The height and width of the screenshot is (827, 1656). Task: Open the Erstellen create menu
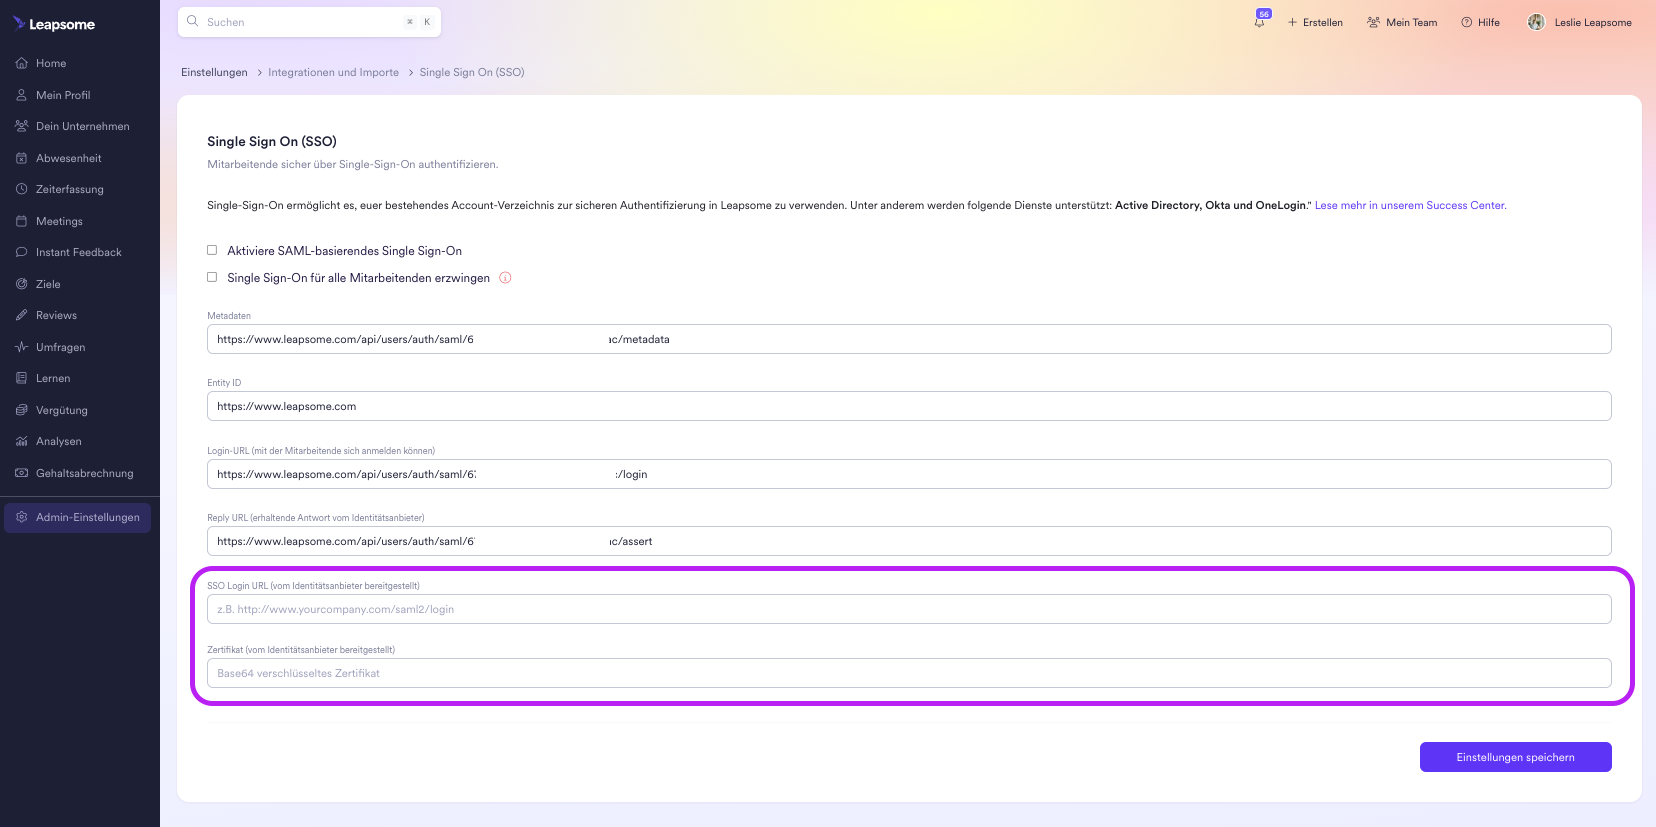1315,22
